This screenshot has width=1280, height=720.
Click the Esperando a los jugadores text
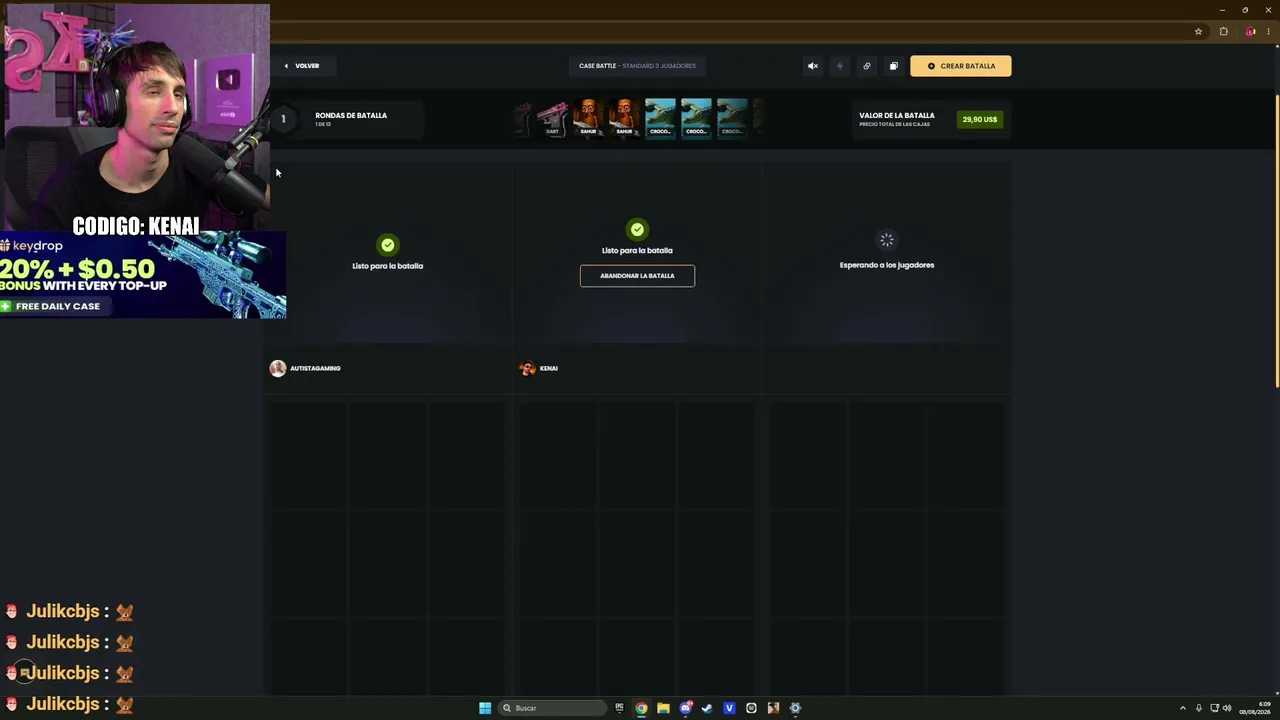point(887,265)
